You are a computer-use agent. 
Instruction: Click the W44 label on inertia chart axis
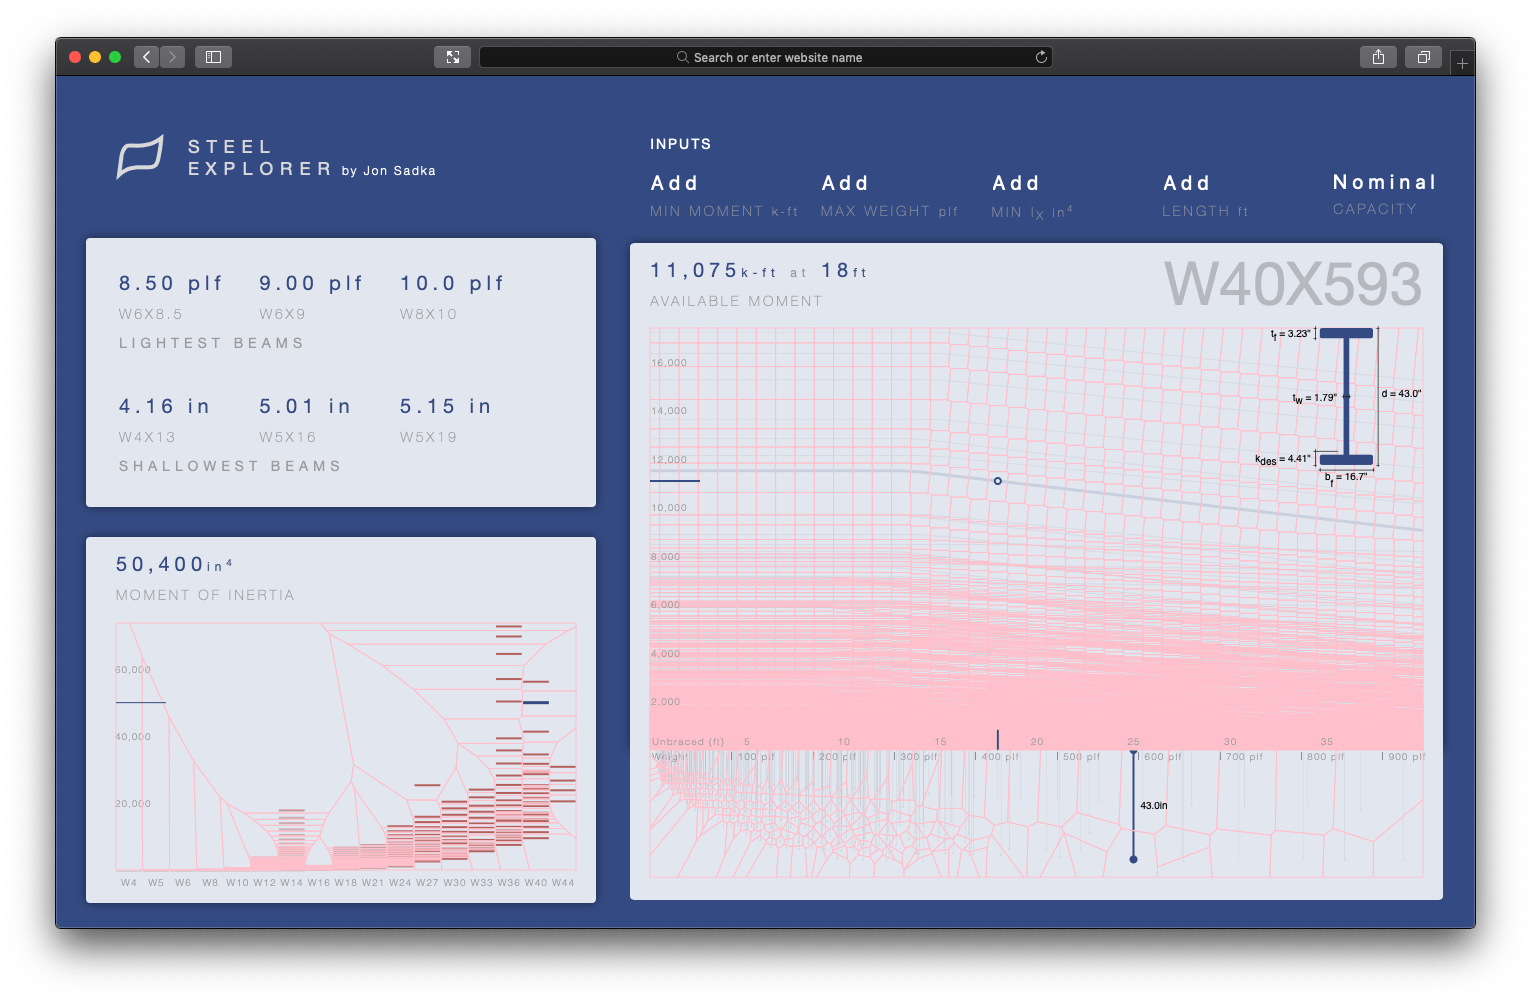click(x=563, y=883)
